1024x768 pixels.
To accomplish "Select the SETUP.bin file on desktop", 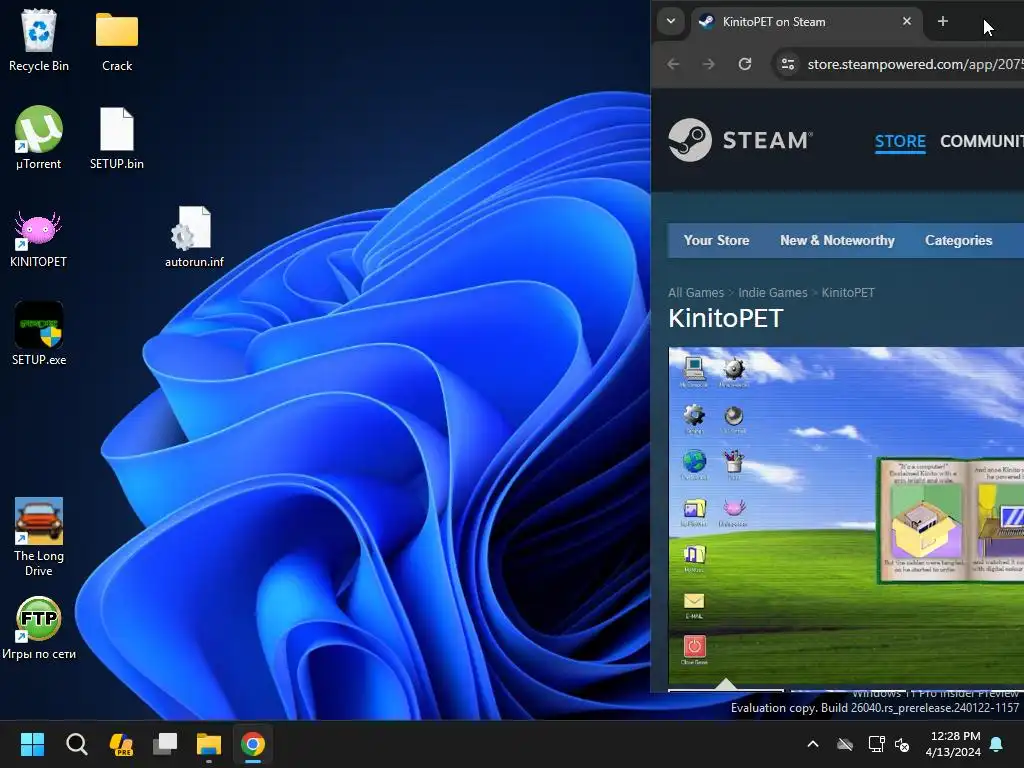I will point(117,138).
